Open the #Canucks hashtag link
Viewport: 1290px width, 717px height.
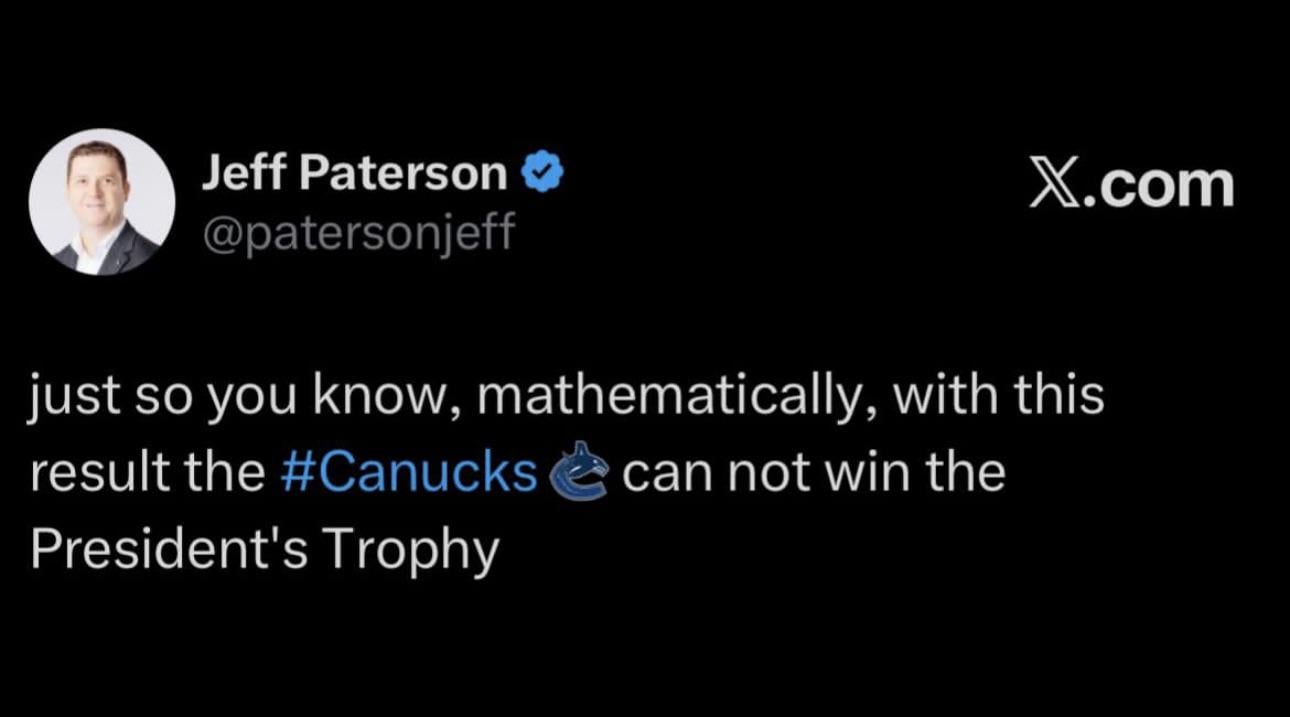[410, 473]
